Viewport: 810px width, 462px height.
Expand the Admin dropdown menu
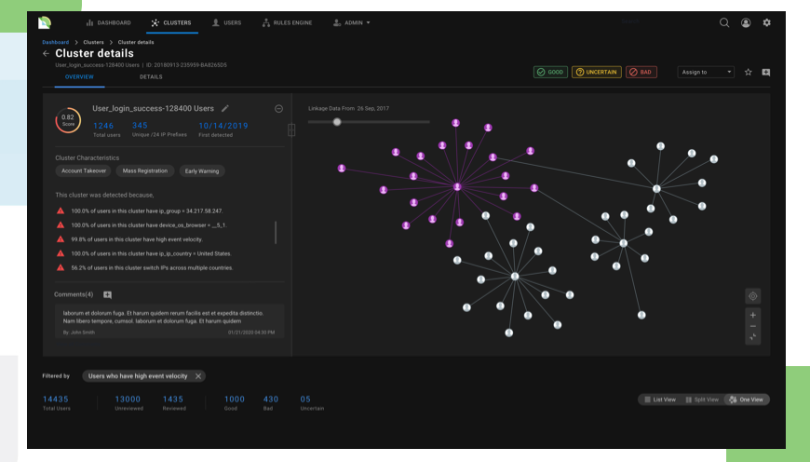click(352, 23)
